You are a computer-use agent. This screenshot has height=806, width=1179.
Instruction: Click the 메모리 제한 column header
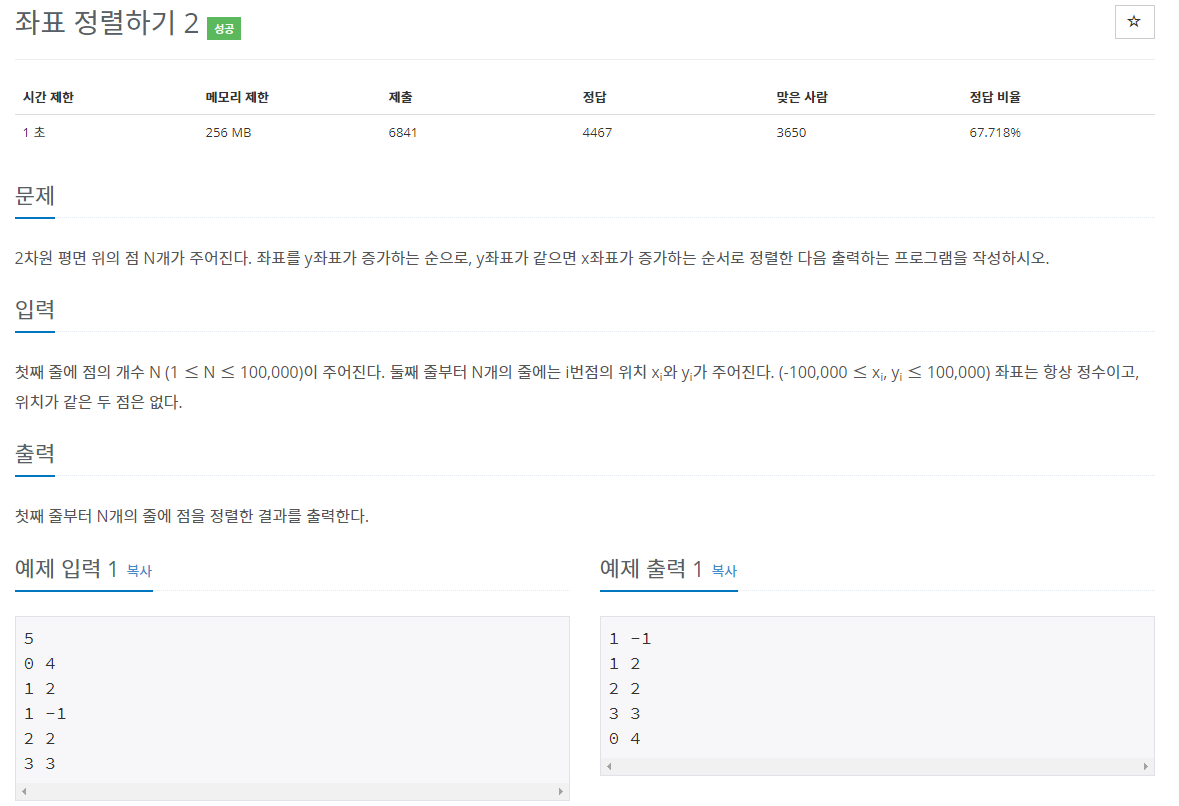pos(237,97)
